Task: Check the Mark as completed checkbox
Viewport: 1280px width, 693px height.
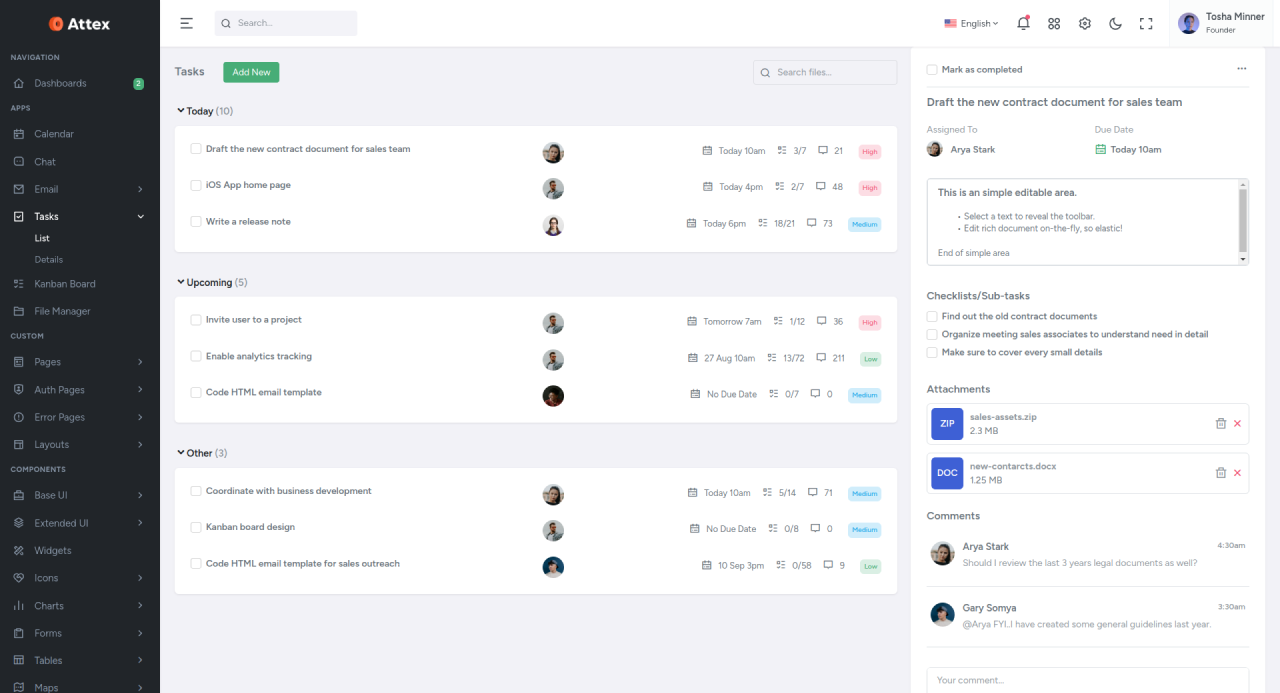Action: (932, 70)
